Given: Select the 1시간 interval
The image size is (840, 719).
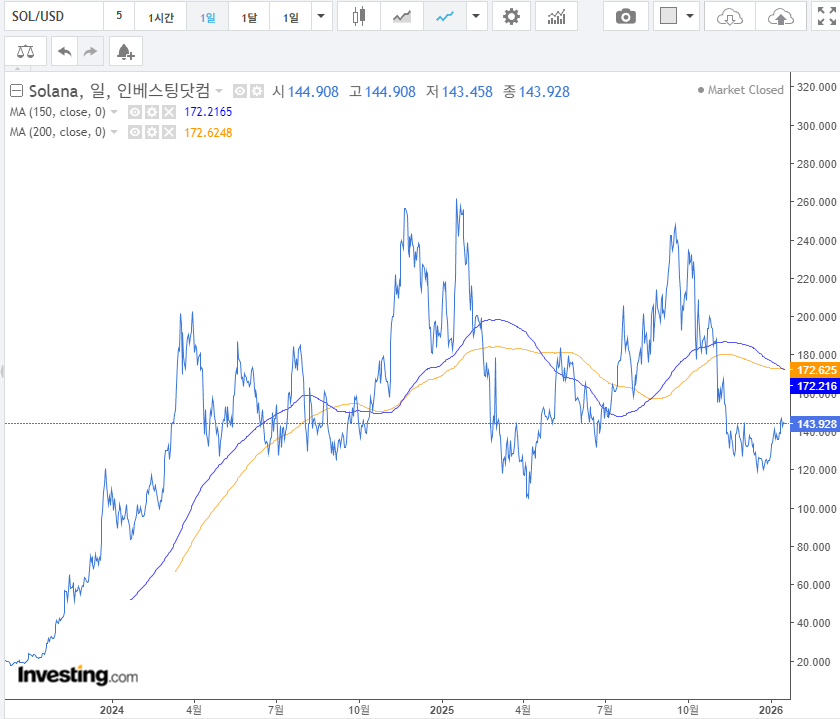Looking at the screenshot, I should (161, 17).
